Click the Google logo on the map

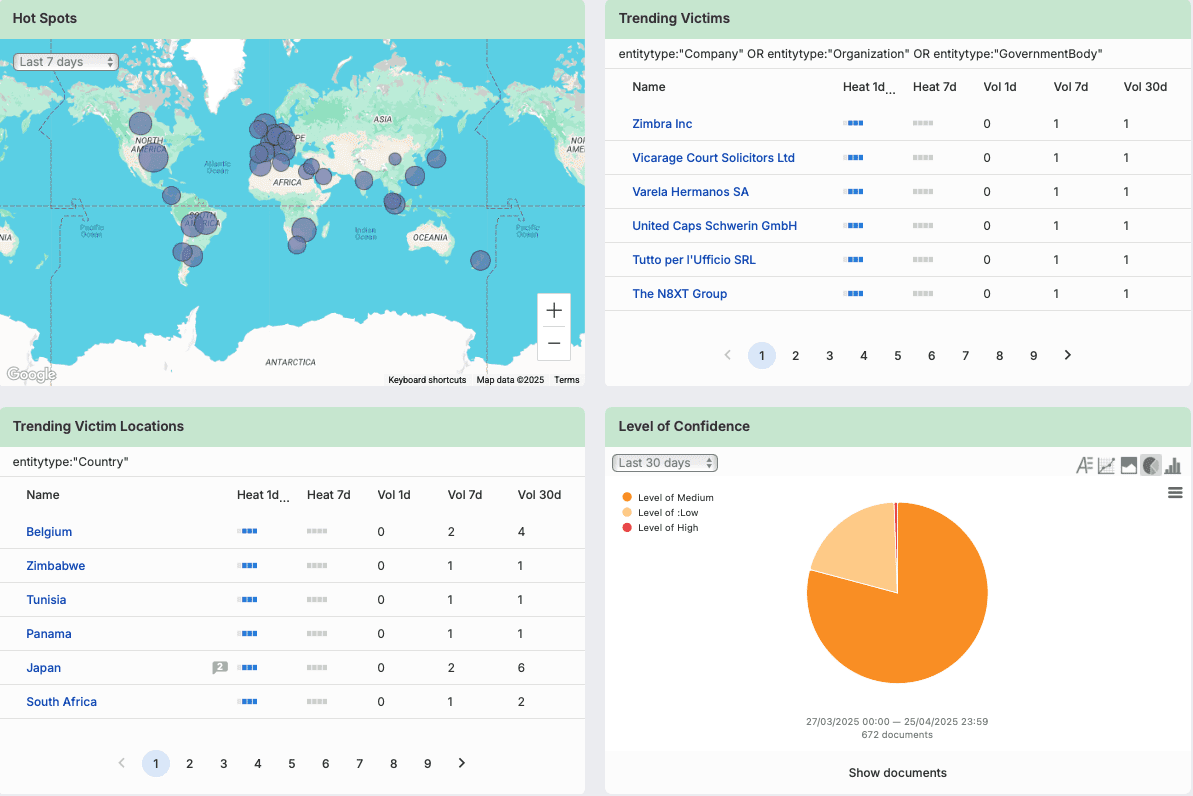[31, 374]
